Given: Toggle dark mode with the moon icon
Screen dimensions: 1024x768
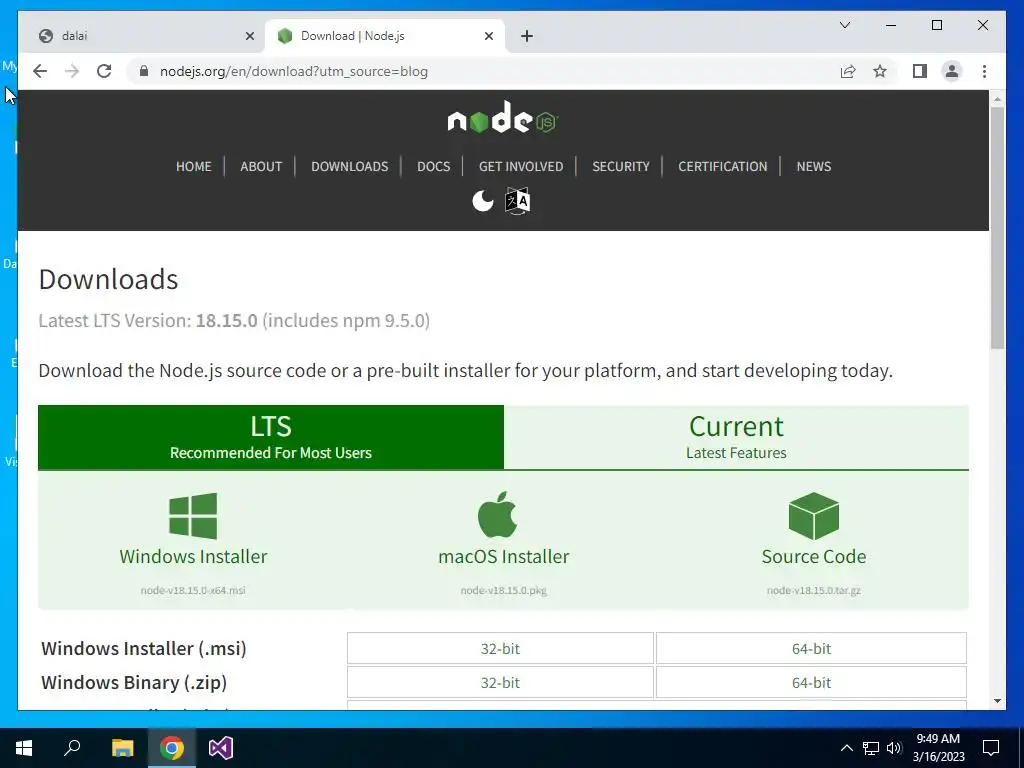Looking at the screenshot, I should (x=483, y=200).
